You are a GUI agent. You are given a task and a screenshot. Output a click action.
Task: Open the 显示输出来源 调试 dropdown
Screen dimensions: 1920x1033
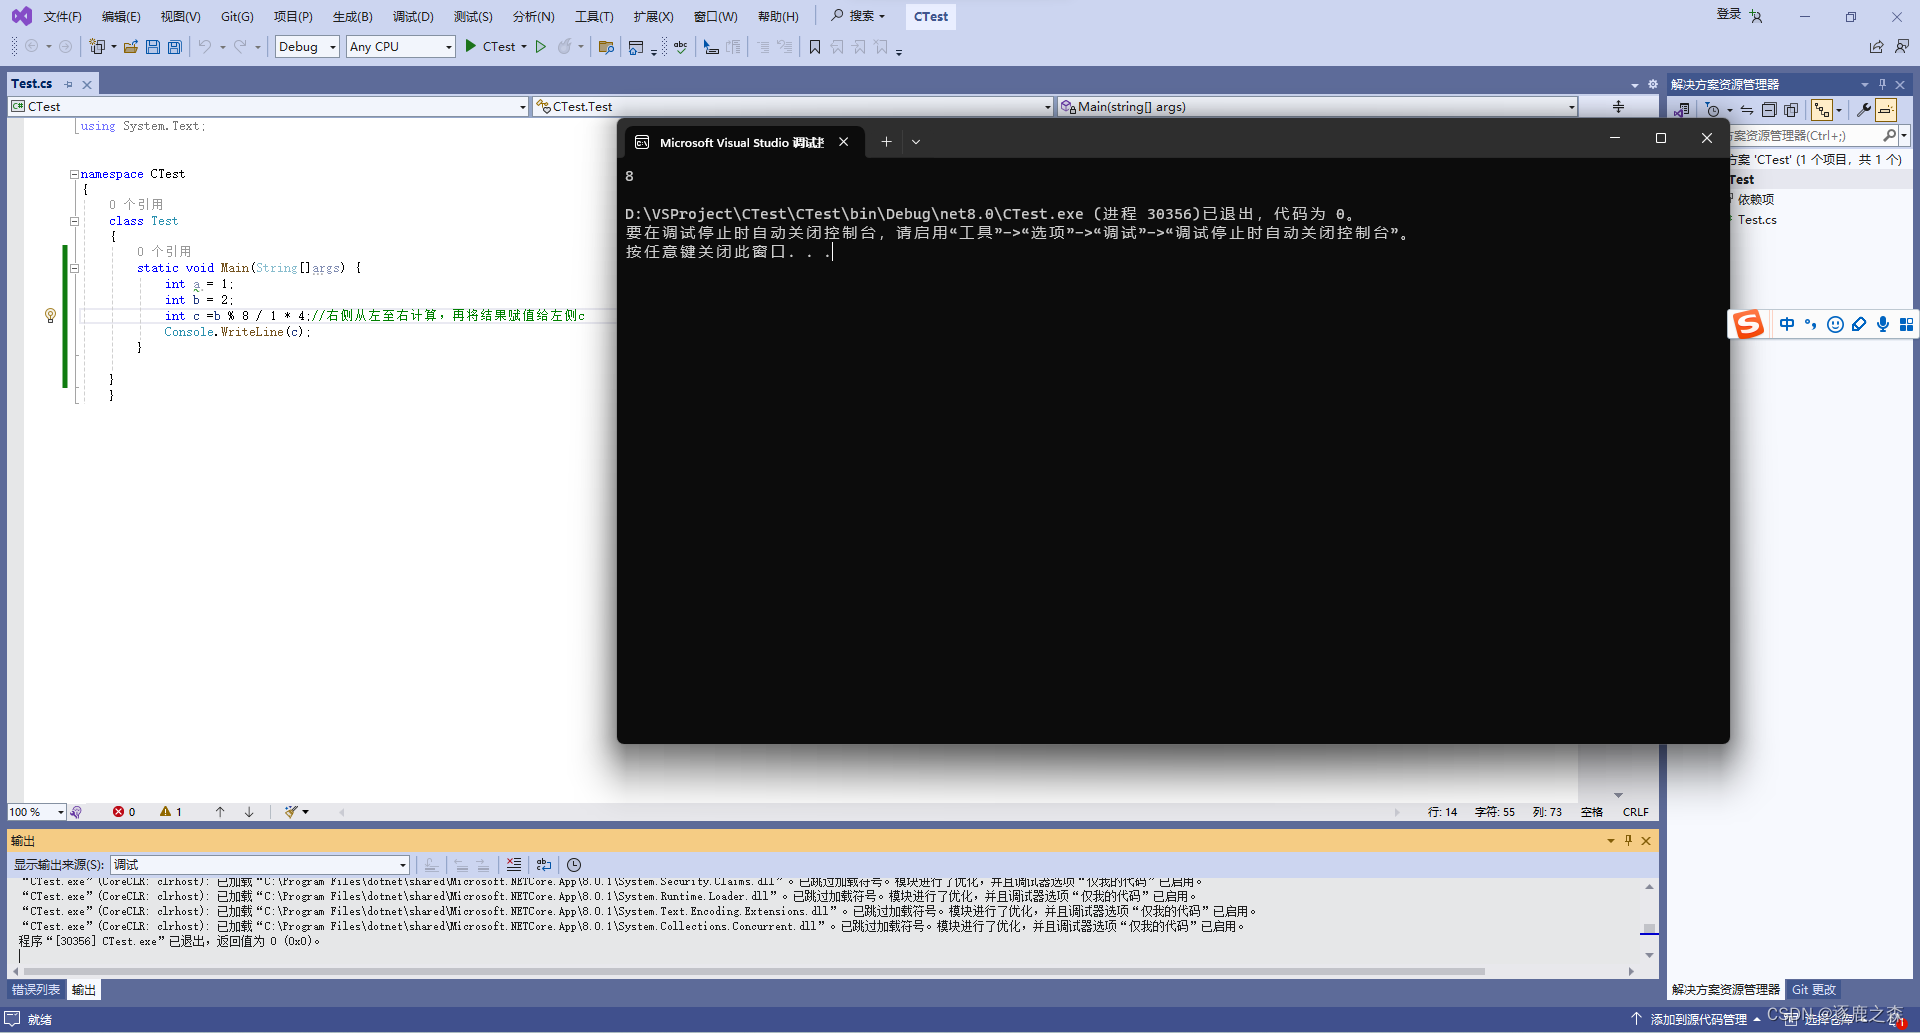pyautogui.click(x=260, y=865)
